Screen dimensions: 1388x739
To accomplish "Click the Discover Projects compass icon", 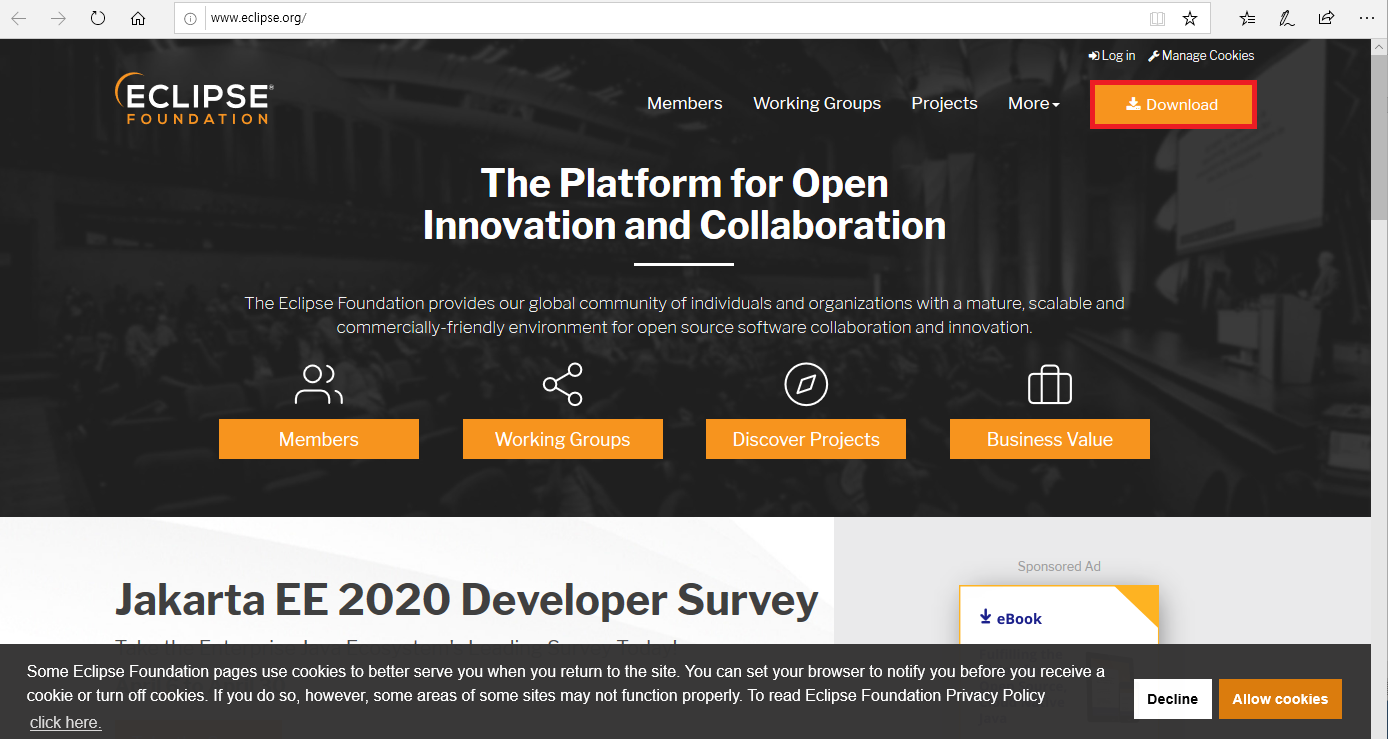I will [806, 385].
